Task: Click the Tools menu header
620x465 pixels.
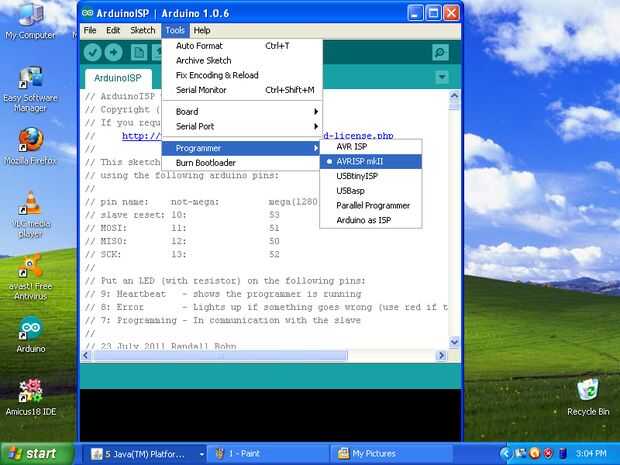Action: pos(175,30)
